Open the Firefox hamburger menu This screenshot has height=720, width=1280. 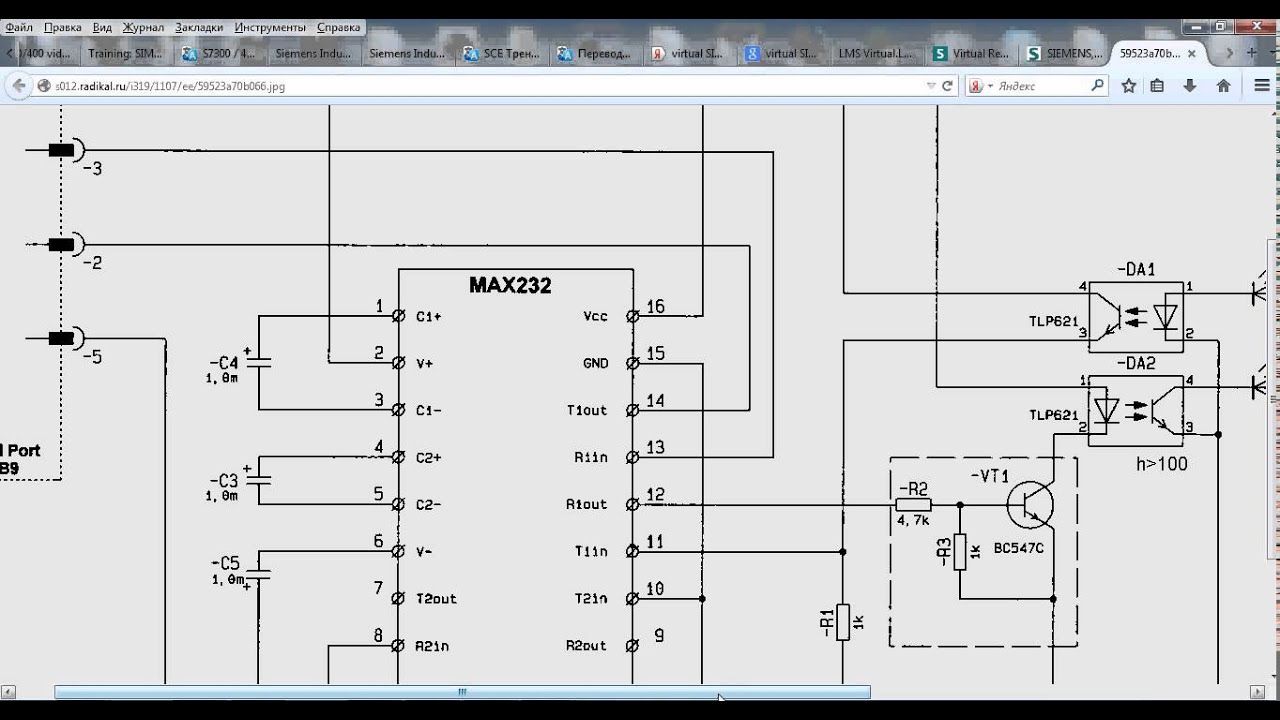(x=1261, y=86)
